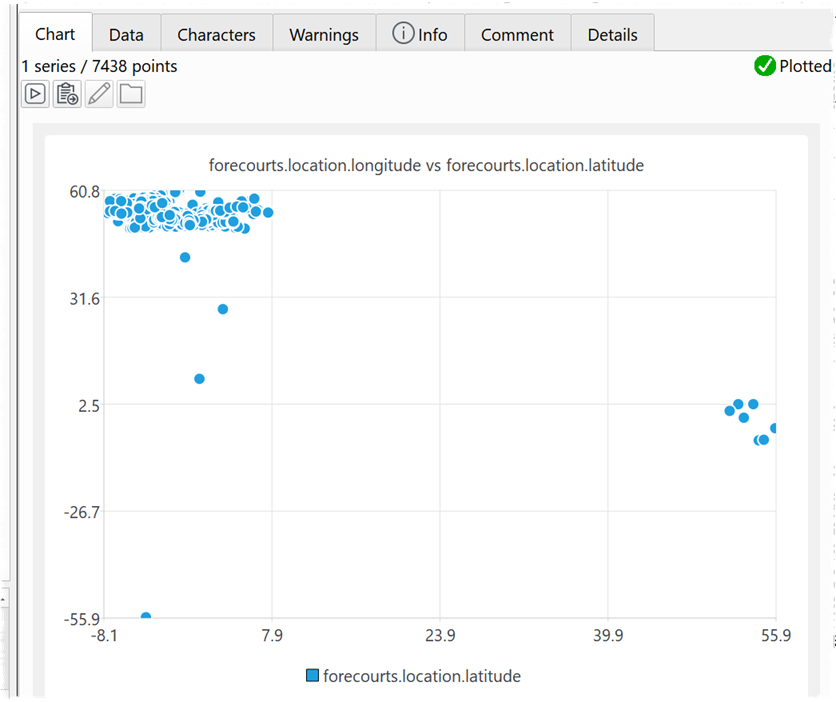Image resolution: width=836 pixels, height=702 pixels.
Task: Open the Info tab
Action: point(420,34)
